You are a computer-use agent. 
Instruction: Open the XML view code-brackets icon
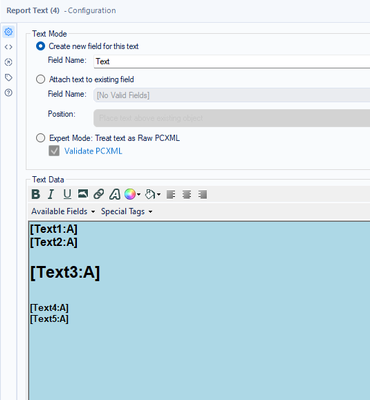point(9,47)
